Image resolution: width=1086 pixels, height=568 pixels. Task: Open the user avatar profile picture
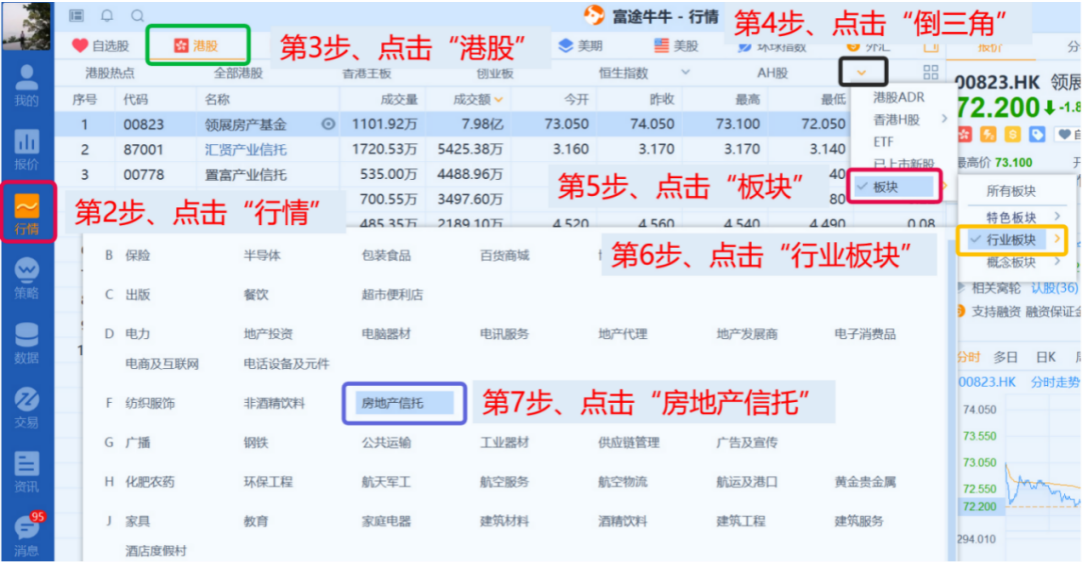pos(27,26)
